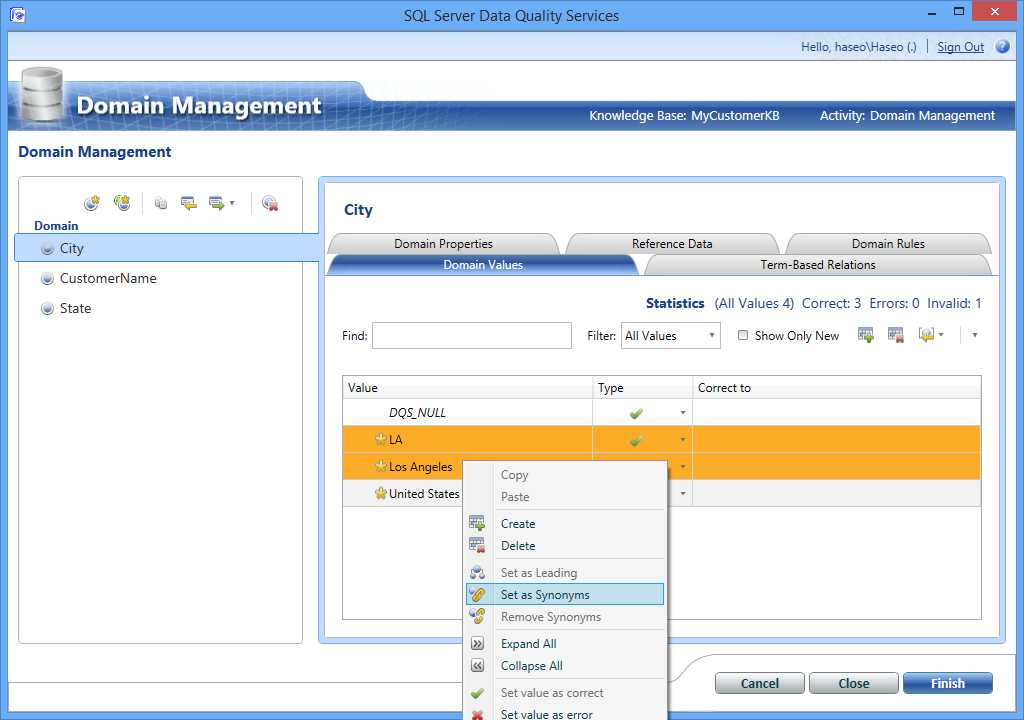The height and width of the screenshot is (720, 1024).
Task: Click the Create a composite domain icon
Action: tap(122, 203)
